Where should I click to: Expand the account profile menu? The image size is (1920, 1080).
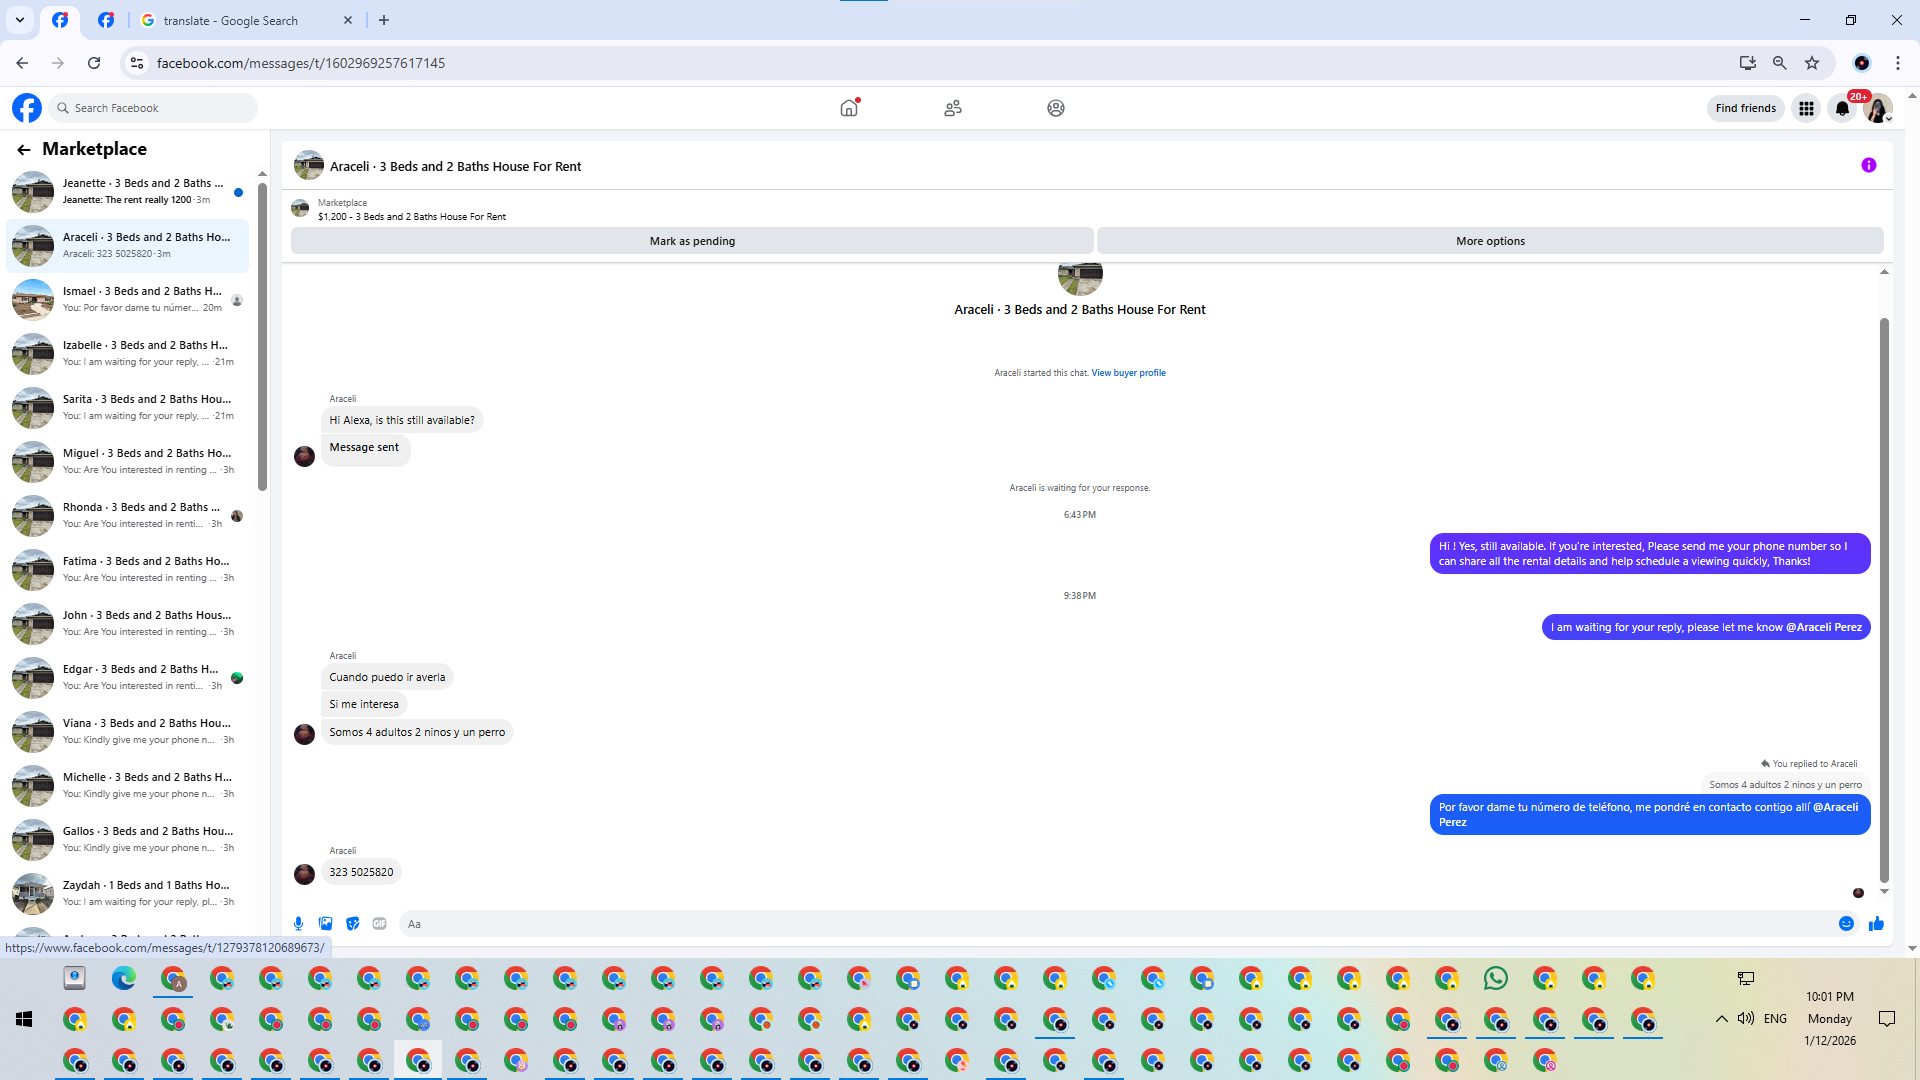click(x=1878, y=108)
